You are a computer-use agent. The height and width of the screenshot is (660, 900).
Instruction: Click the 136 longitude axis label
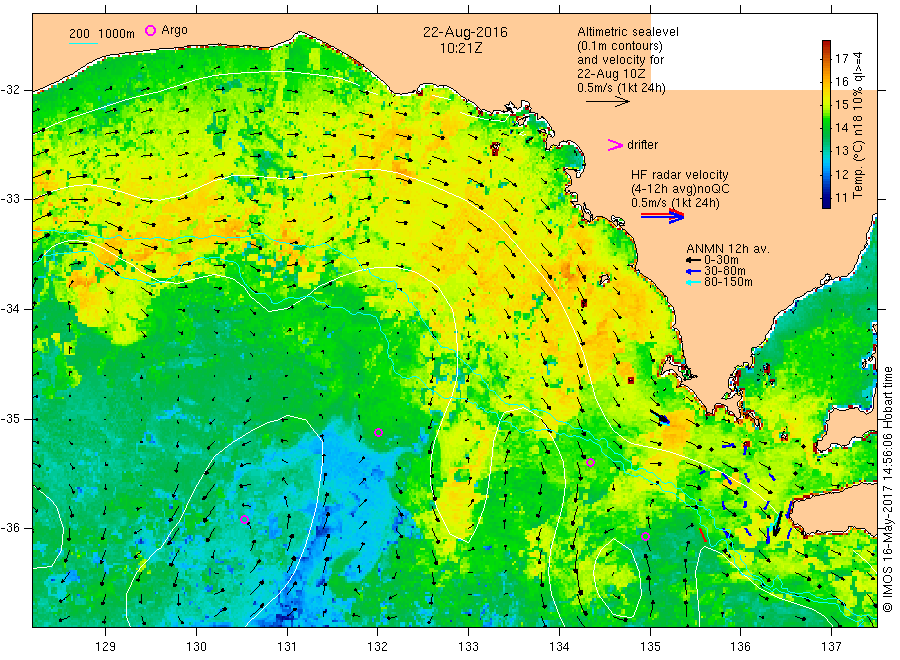(740, 647)
